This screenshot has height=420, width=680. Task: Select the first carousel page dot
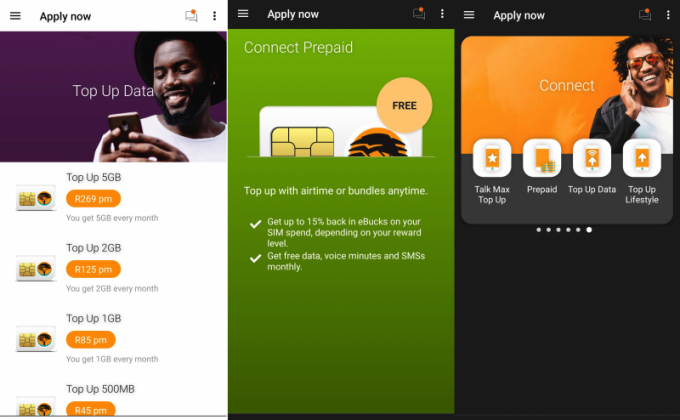tap(538, 230)
